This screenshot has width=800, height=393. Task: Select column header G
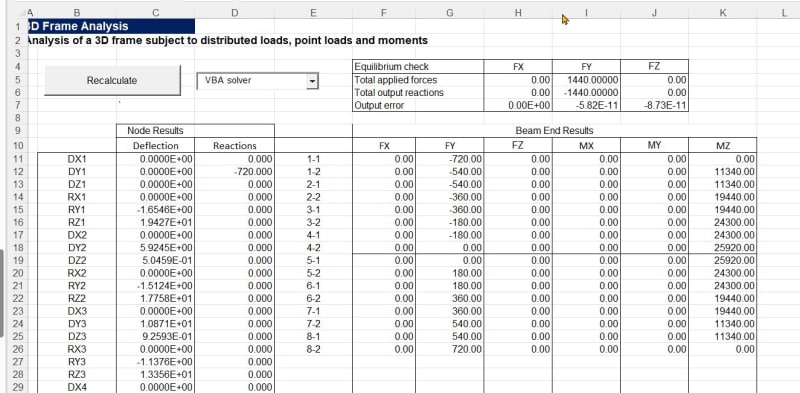pyautogui.click(x=449, y=13)
